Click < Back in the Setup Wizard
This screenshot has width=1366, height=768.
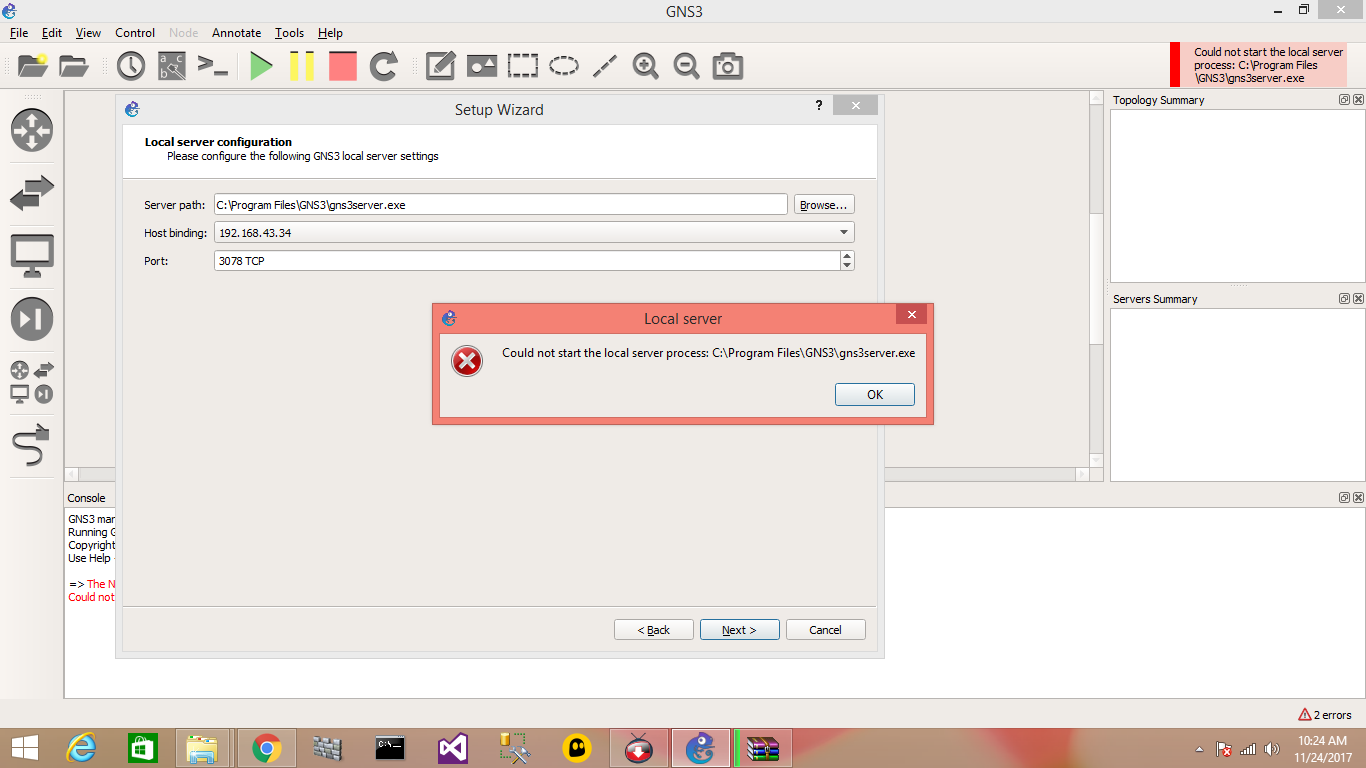tap(654, 630)
